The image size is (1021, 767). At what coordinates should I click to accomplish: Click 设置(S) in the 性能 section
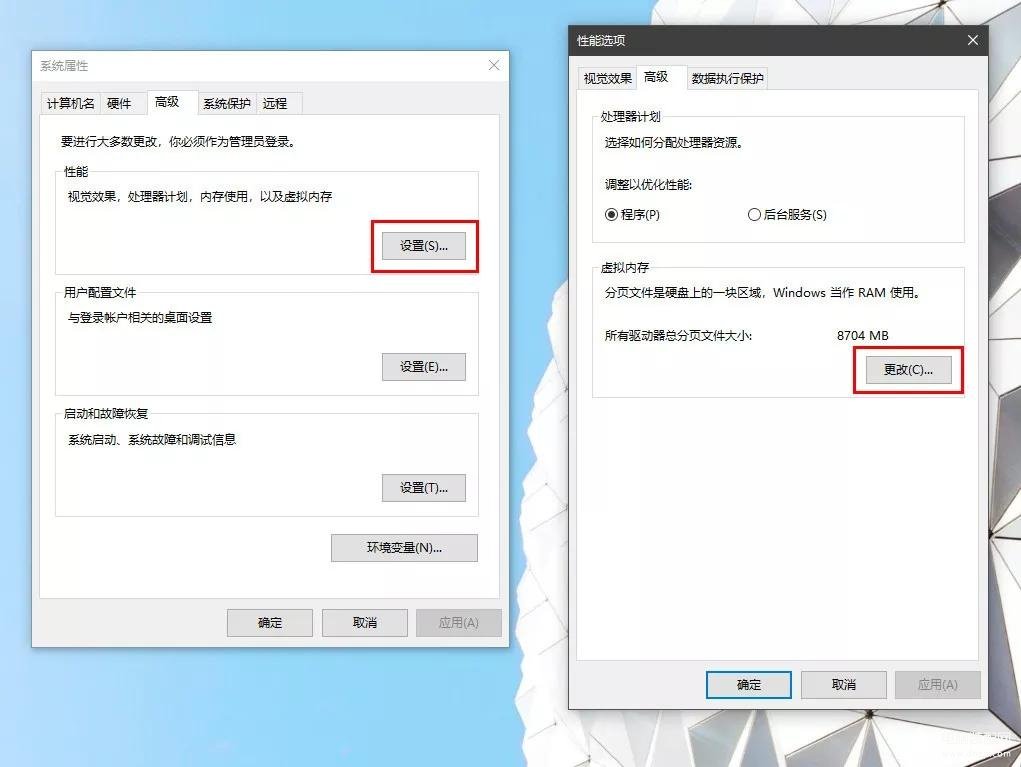pyautogui.click(x=424, y=246)
